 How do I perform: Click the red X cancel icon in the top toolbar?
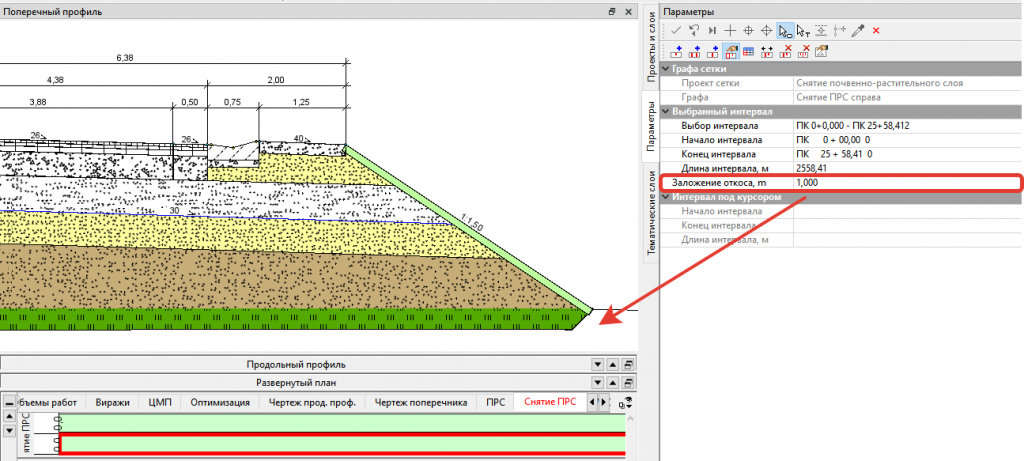coord(876,30)
